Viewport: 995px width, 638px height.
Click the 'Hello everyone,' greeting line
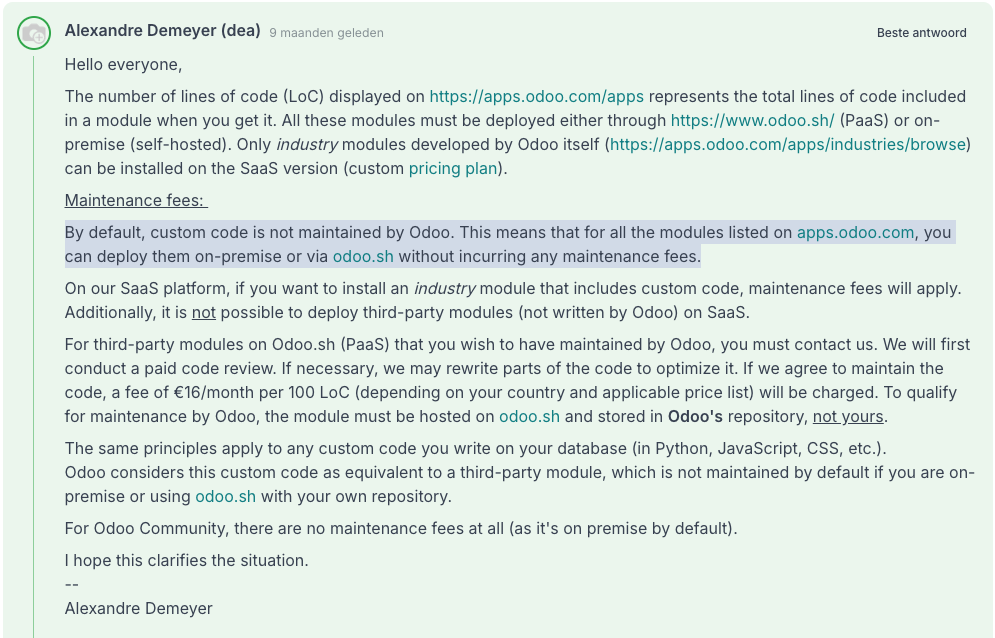click(123, 65)
